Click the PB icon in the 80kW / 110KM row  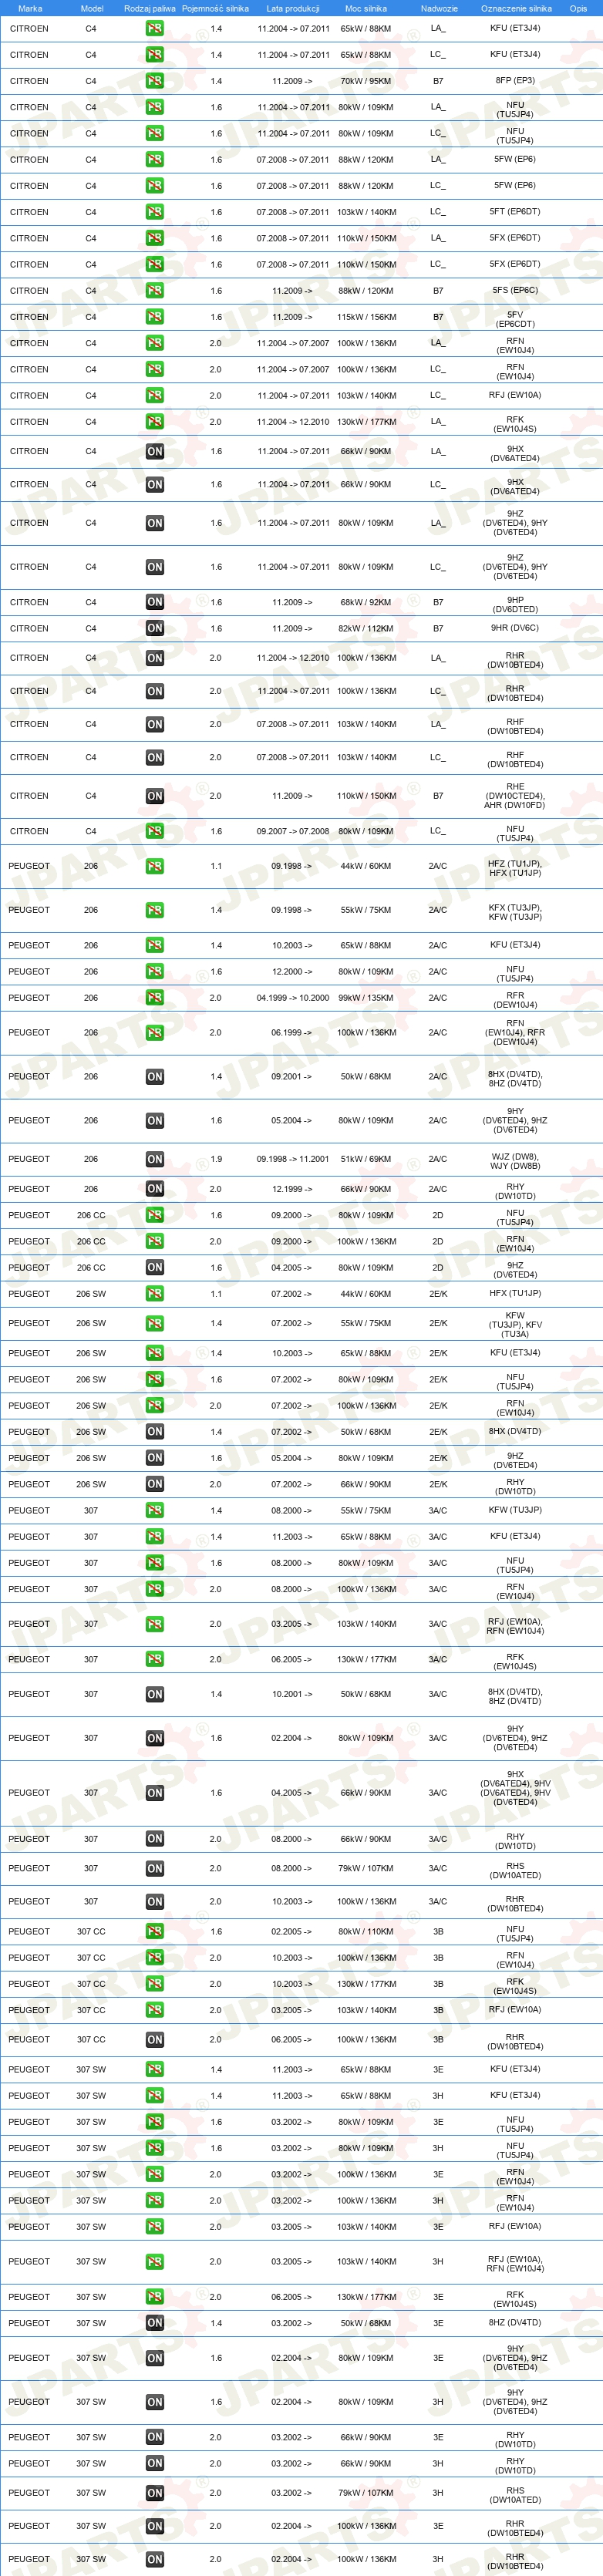[x=154, y=1932]
